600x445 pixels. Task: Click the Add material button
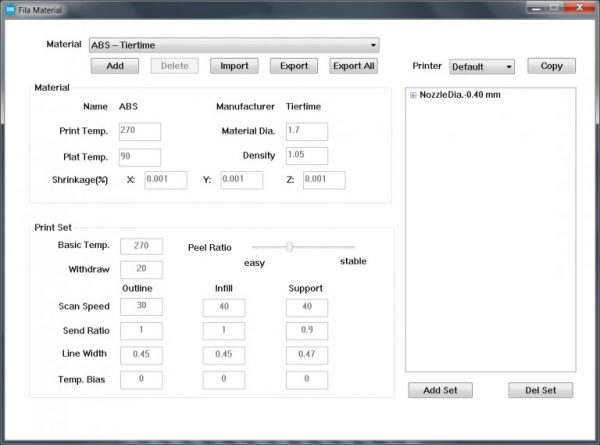tap(115, 66)
